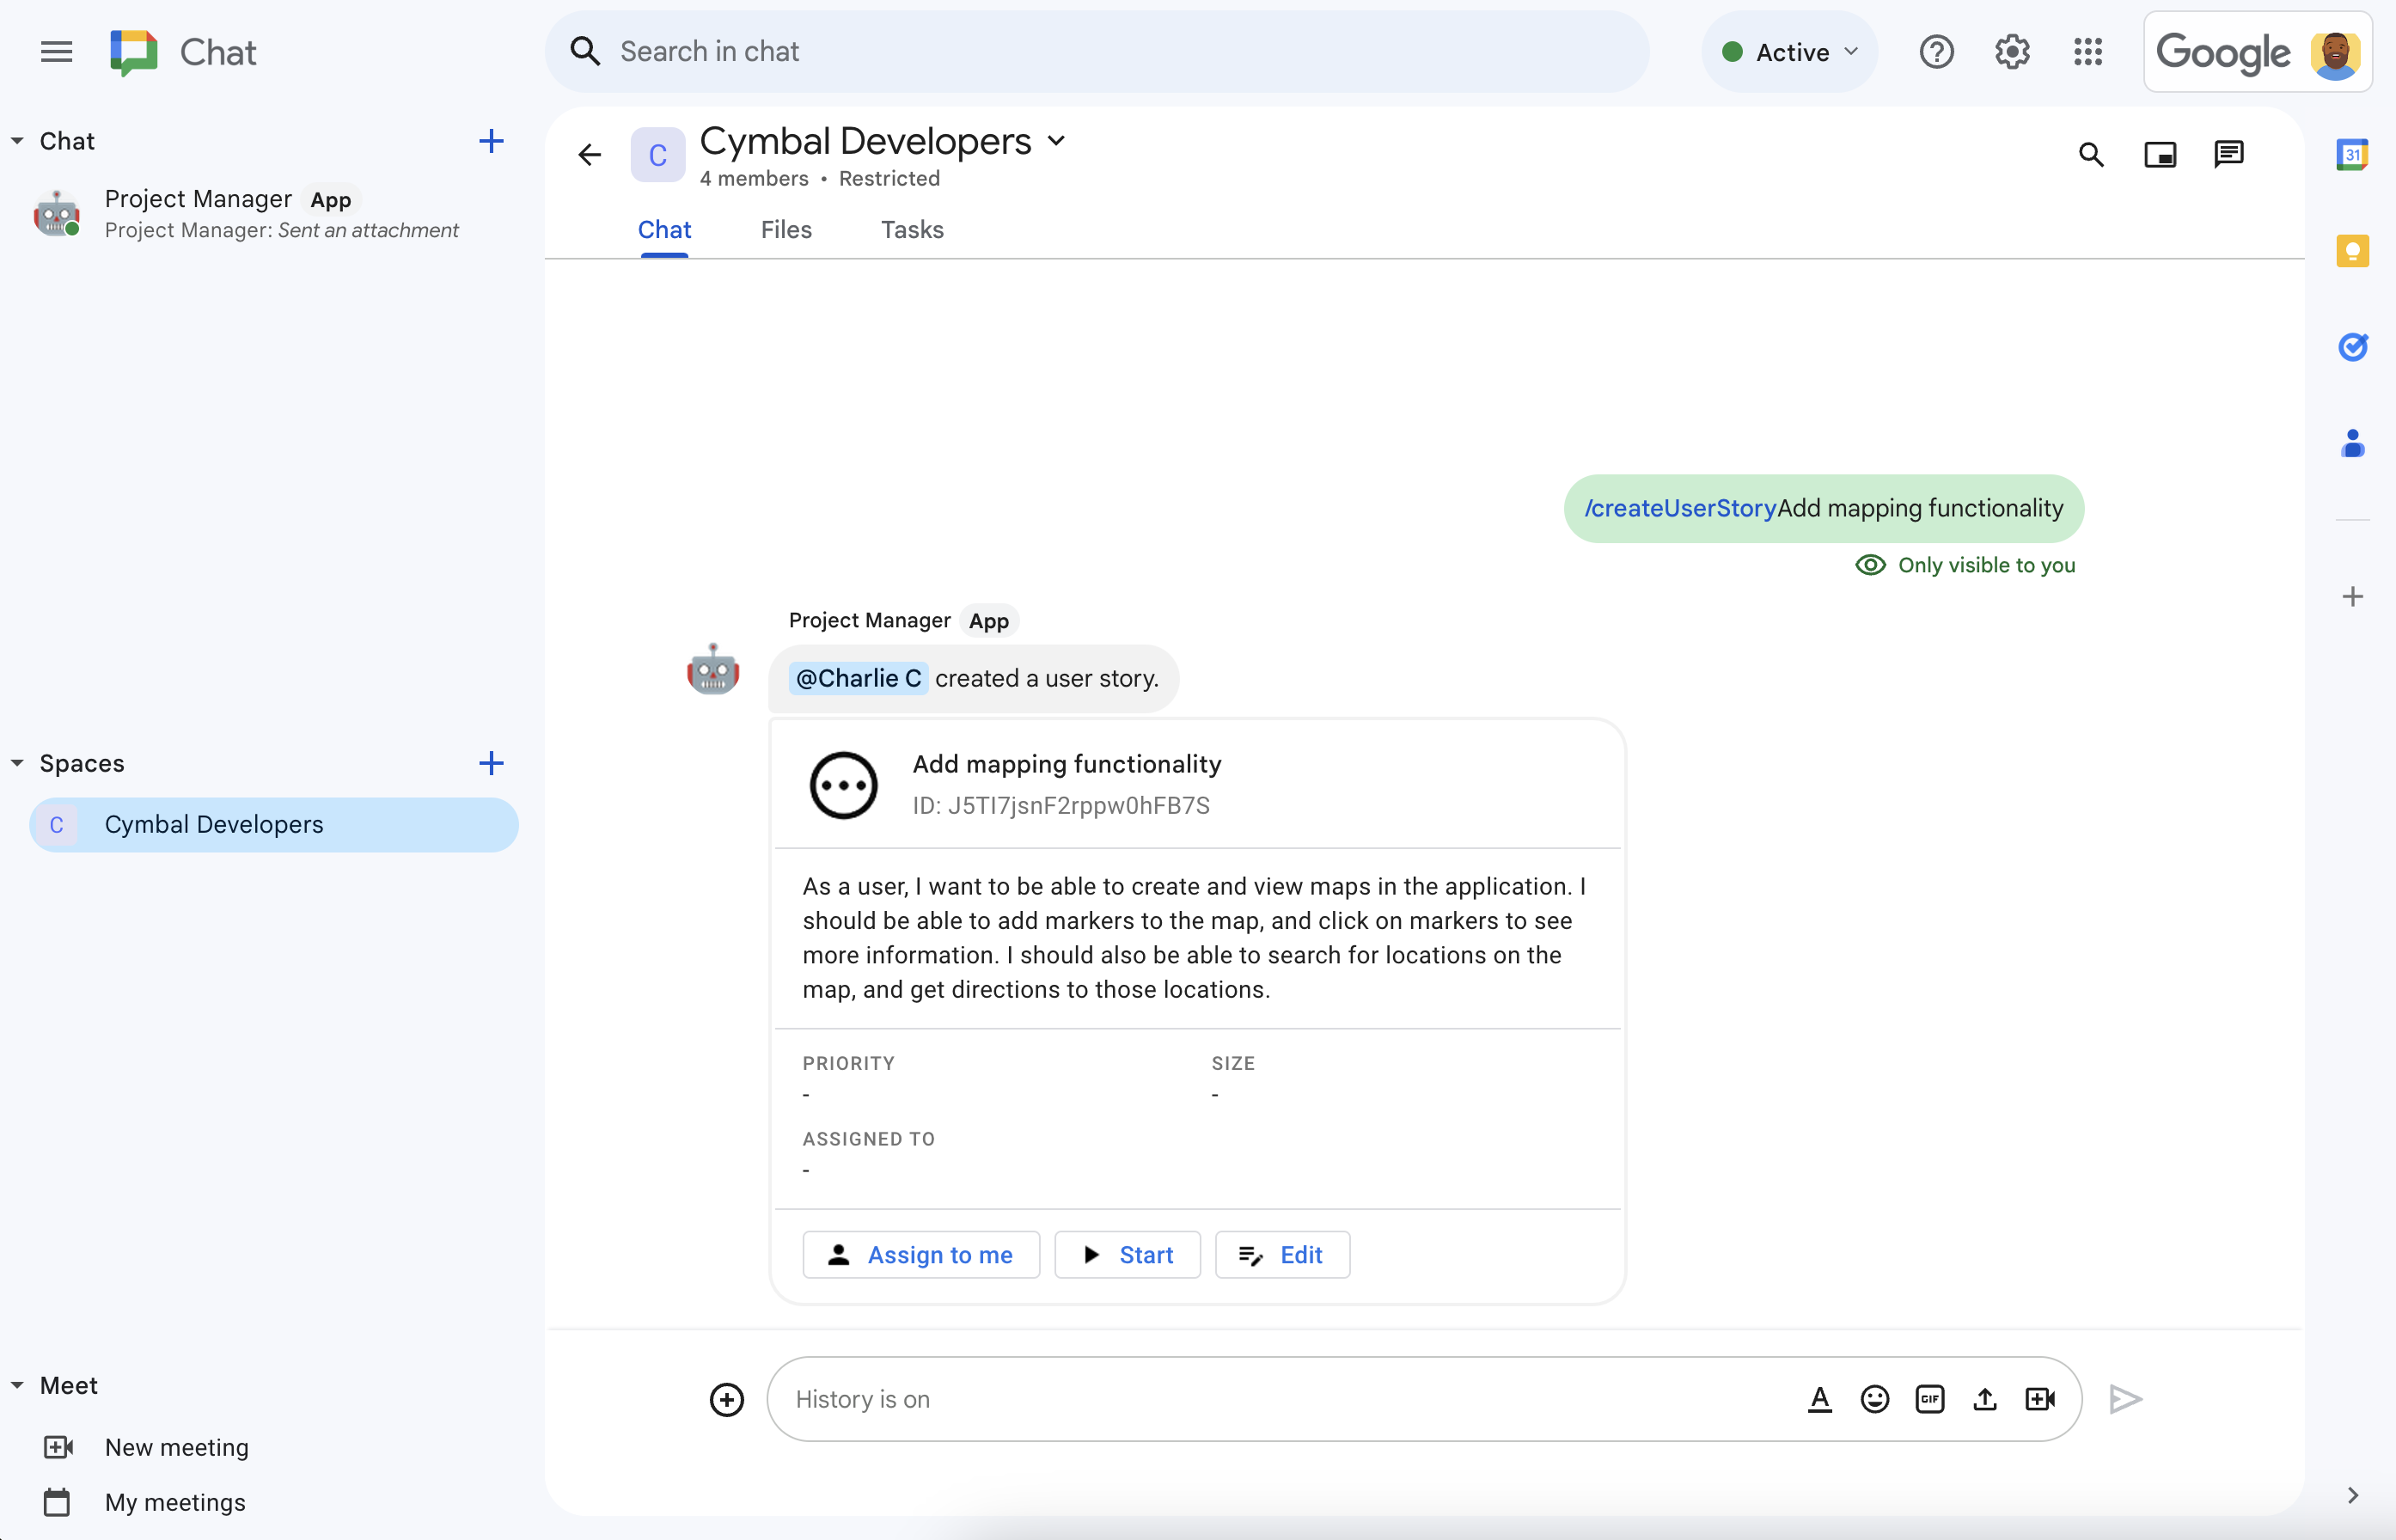Click the Start button on user story

(x=1125, y=1254)
